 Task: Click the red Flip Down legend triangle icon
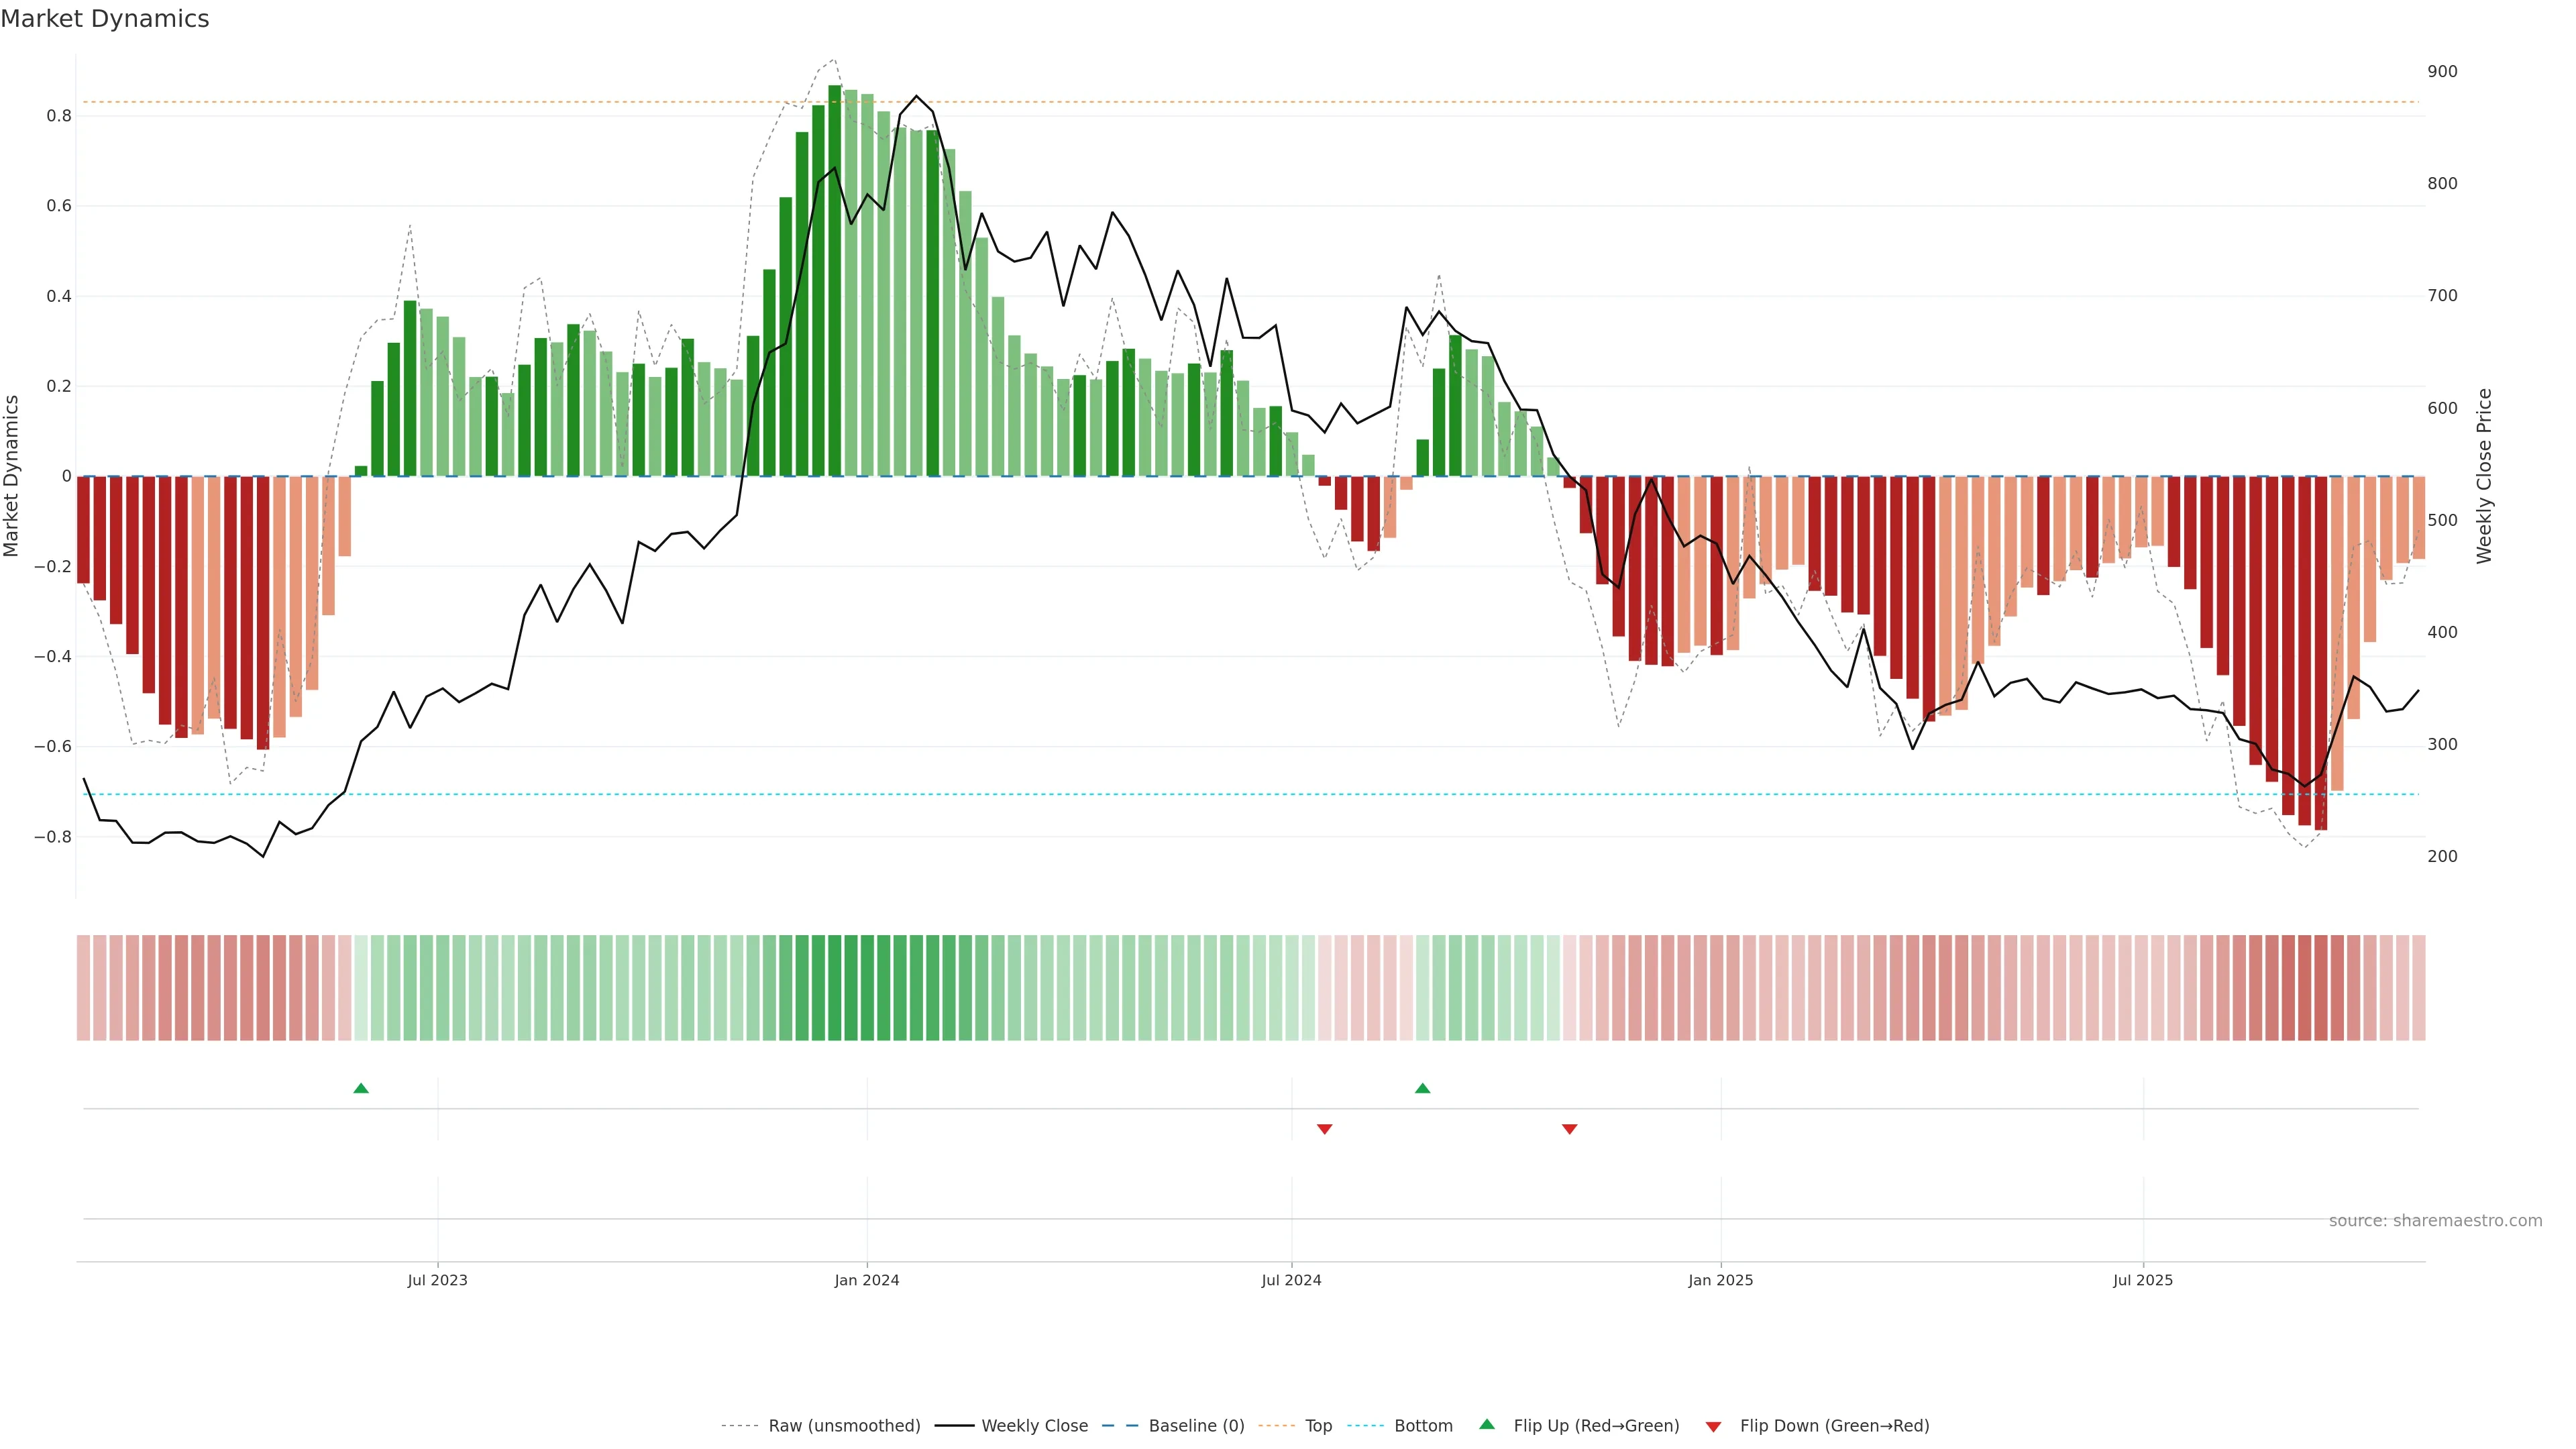coord(1713,1426)
